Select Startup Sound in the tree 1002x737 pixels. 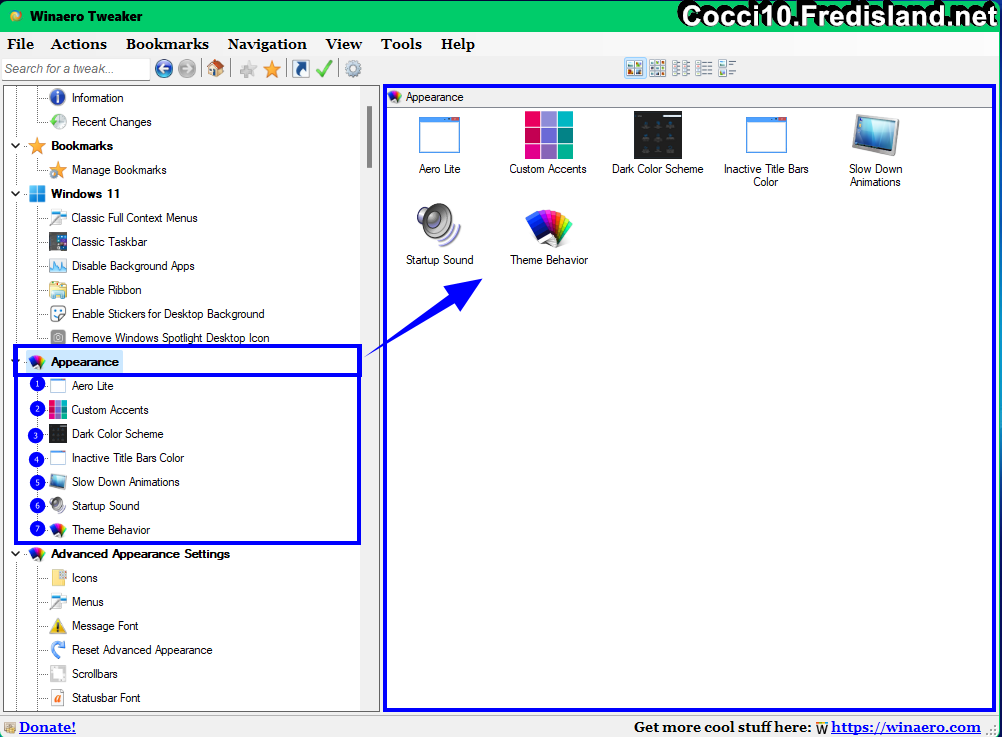(105, 506)
